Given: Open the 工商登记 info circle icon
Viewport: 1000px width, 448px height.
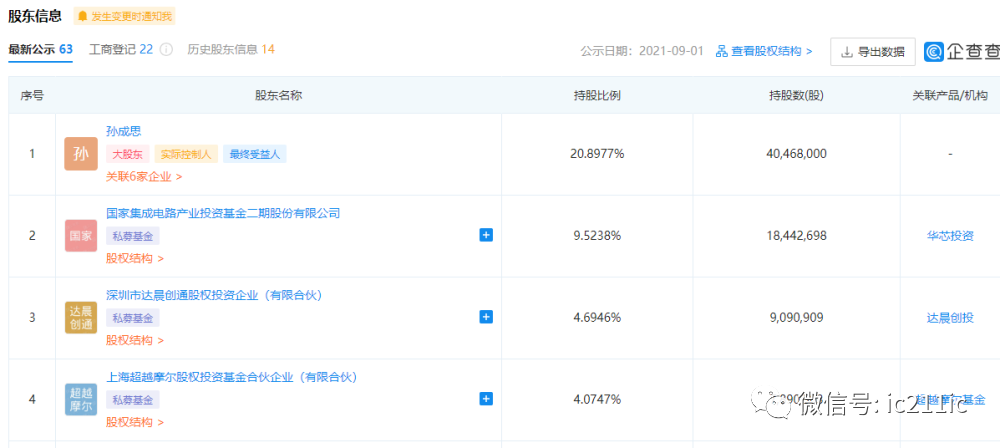Looking at the screenshot, I should point(166,50).
